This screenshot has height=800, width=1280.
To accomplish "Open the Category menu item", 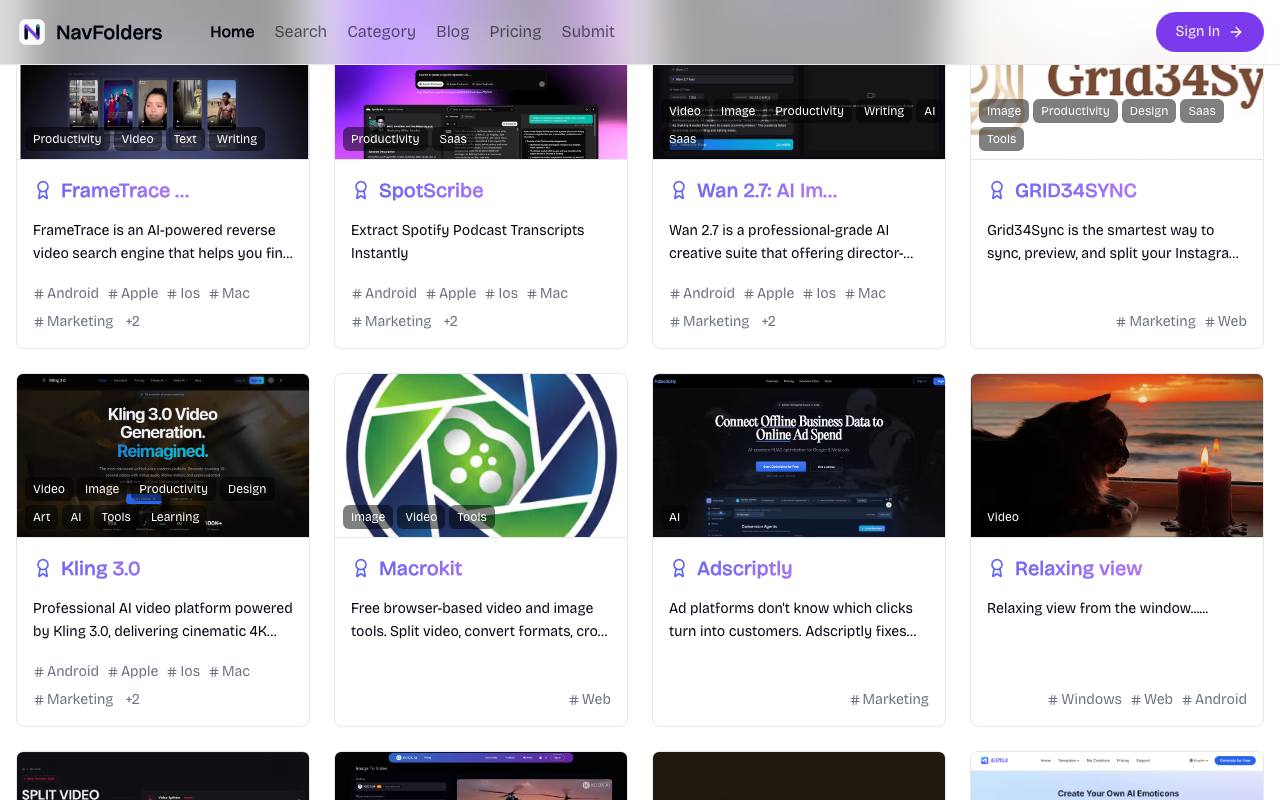I will pos(381,32).
